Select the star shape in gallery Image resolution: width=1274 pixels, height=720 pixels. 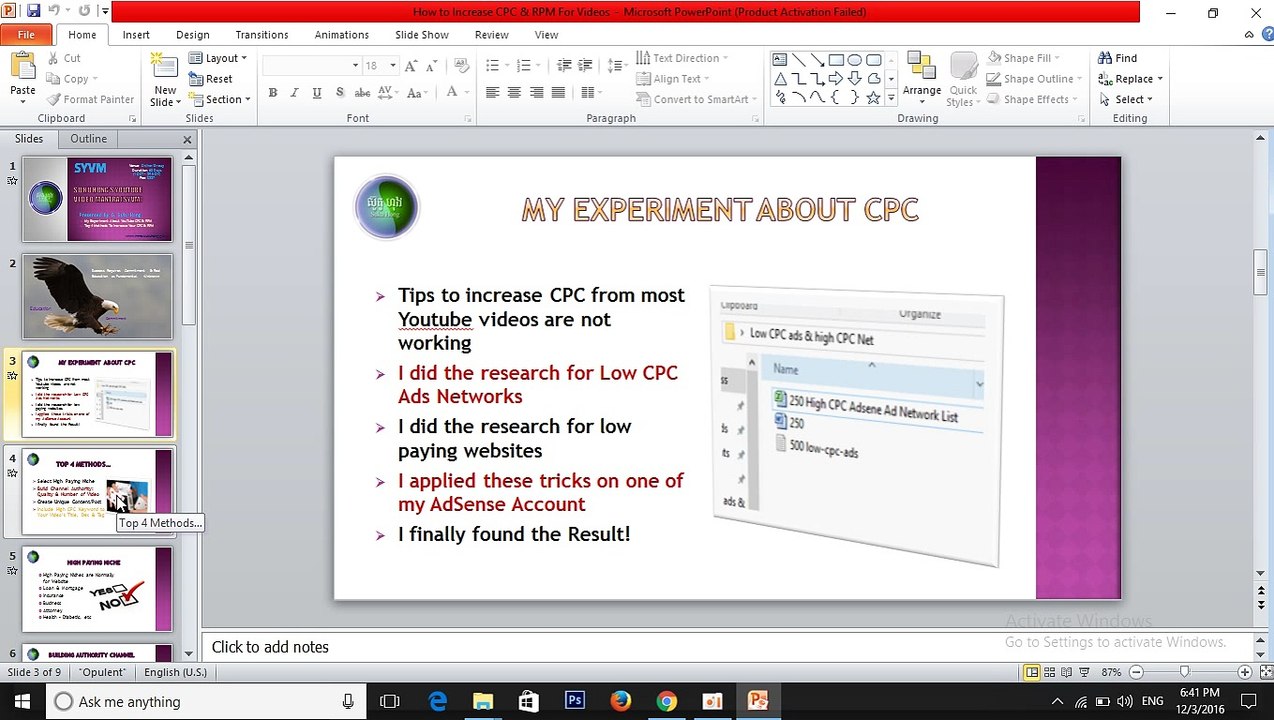[x=873, y=98]
